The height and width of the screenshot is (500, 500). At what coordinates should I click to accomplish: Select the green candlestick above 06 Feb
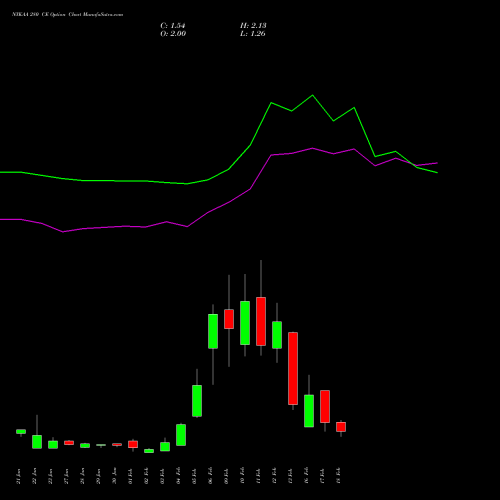tap(213, 331)
